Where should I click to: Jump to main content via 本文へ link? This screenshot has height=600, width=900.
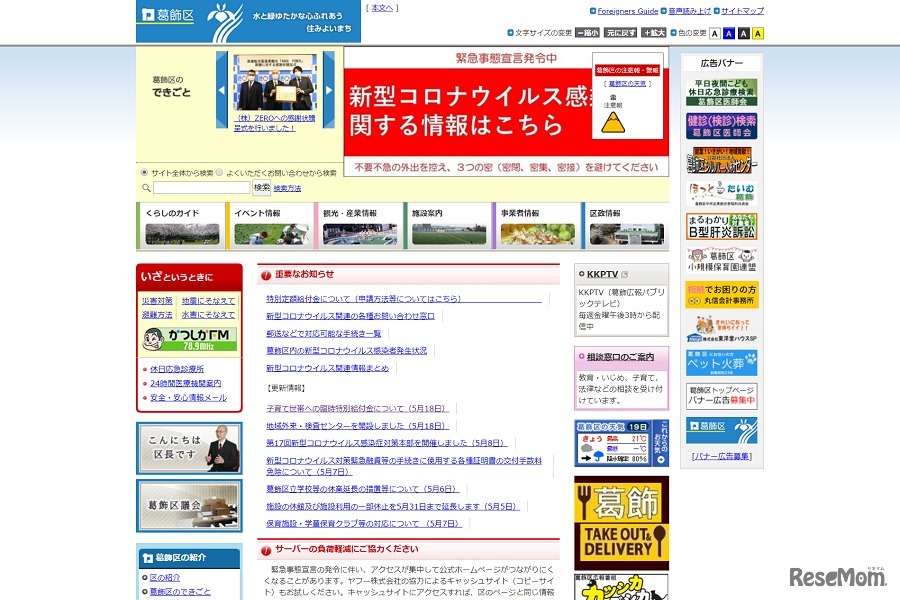click(x=382, y=8)
